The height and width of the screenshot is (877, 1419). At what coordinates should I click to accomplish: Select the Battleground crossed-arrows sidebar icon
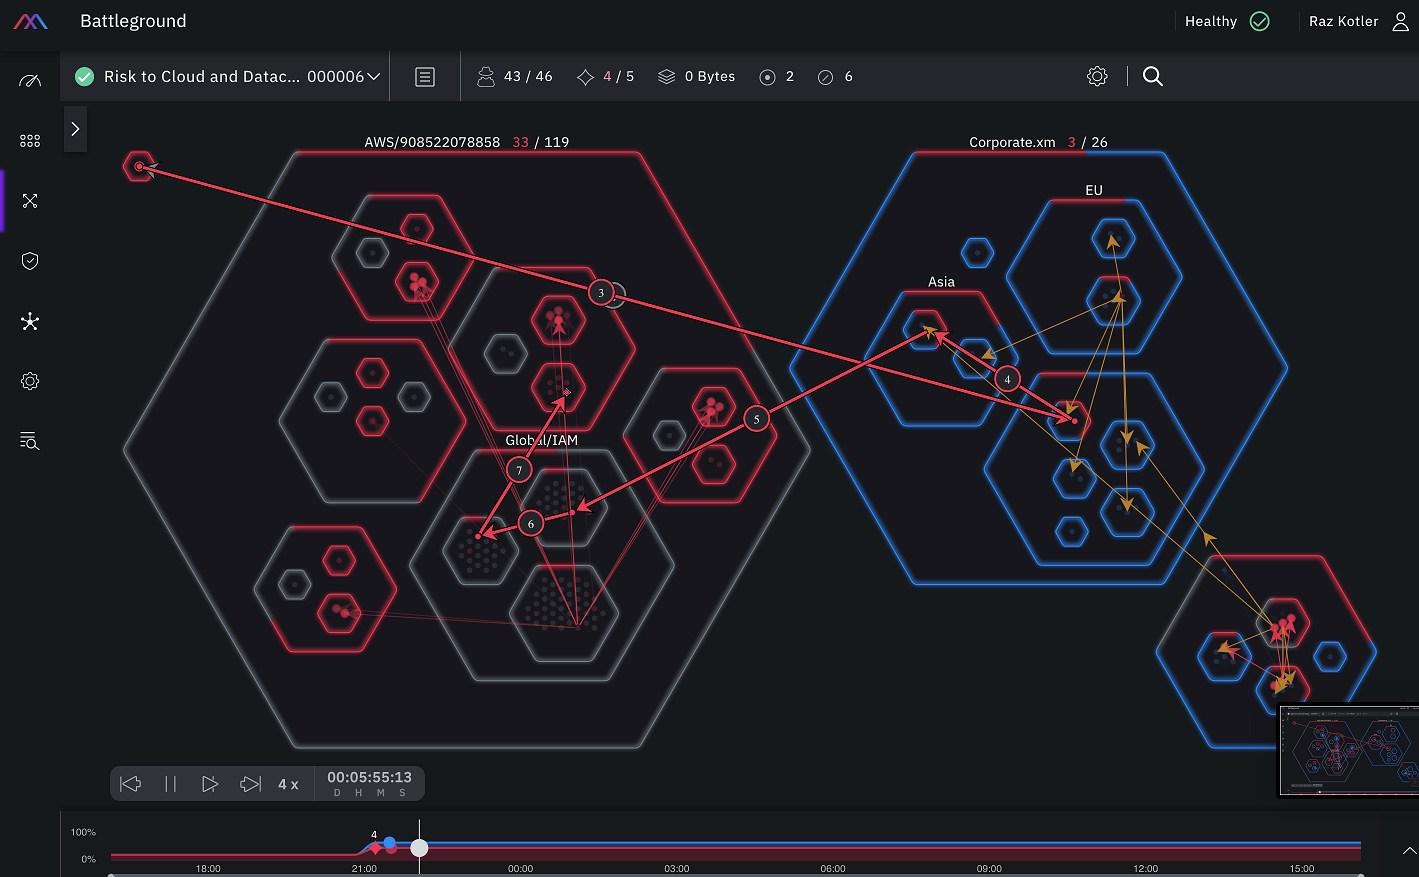click(x=30, y=201)
